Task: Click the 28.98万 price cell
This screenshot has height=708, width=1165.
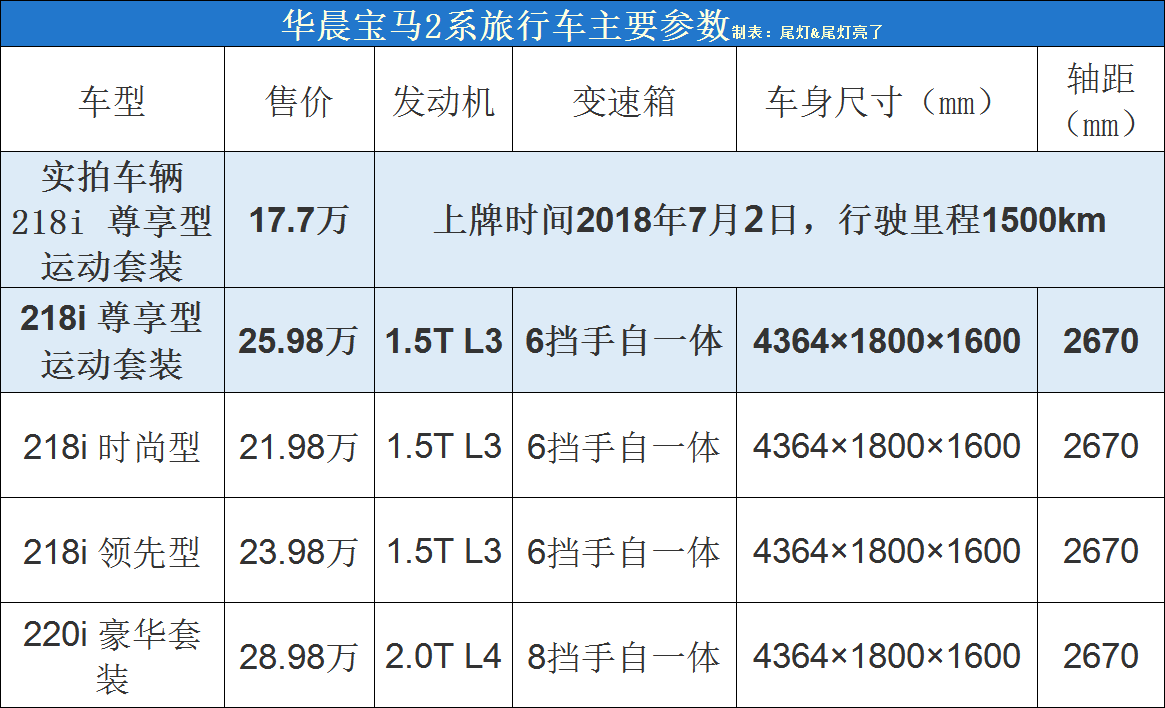Action: pyautogui.click(x=299, y=657)
